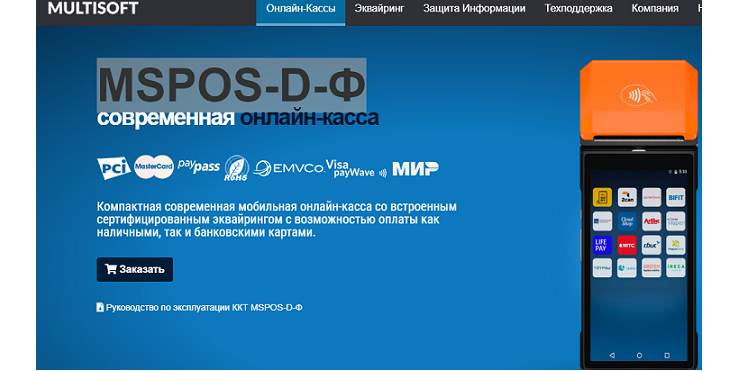Tap the Android recents square on the phone
Image resolution: width=739 pixels, height=371 pixels.
pos(667,355)
